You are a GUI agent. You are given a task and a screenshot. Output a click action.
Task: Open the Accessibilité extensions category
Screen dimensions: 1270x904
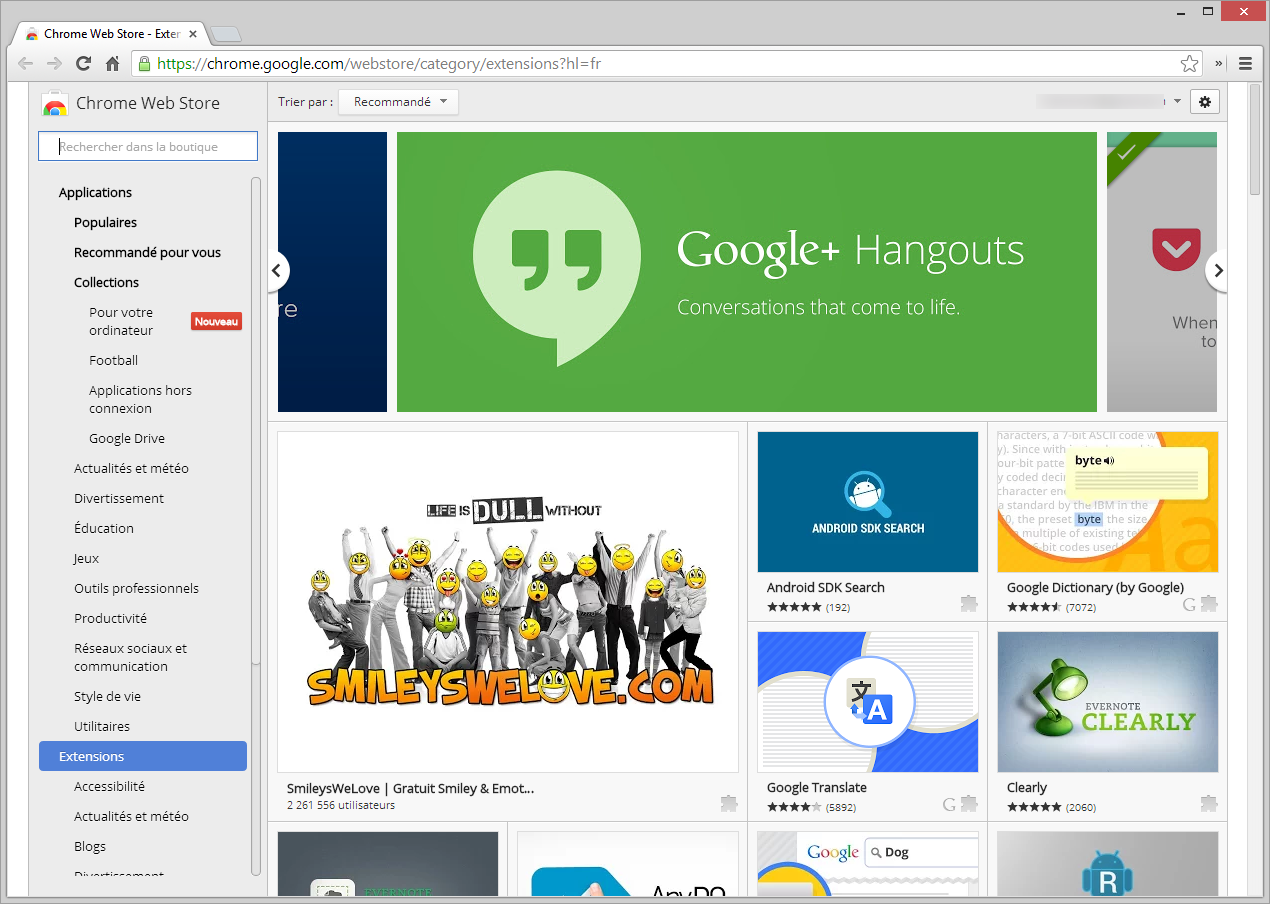109,787
